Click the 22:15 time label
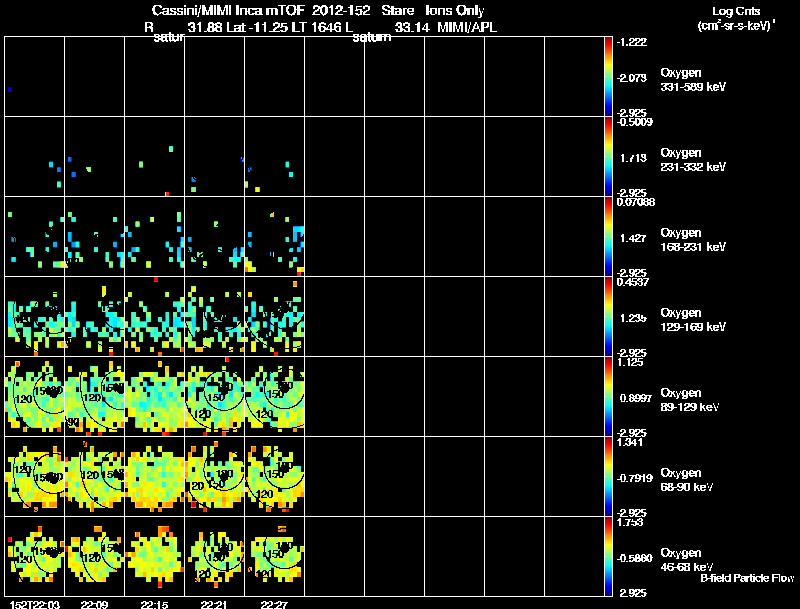 pos(155,604)
